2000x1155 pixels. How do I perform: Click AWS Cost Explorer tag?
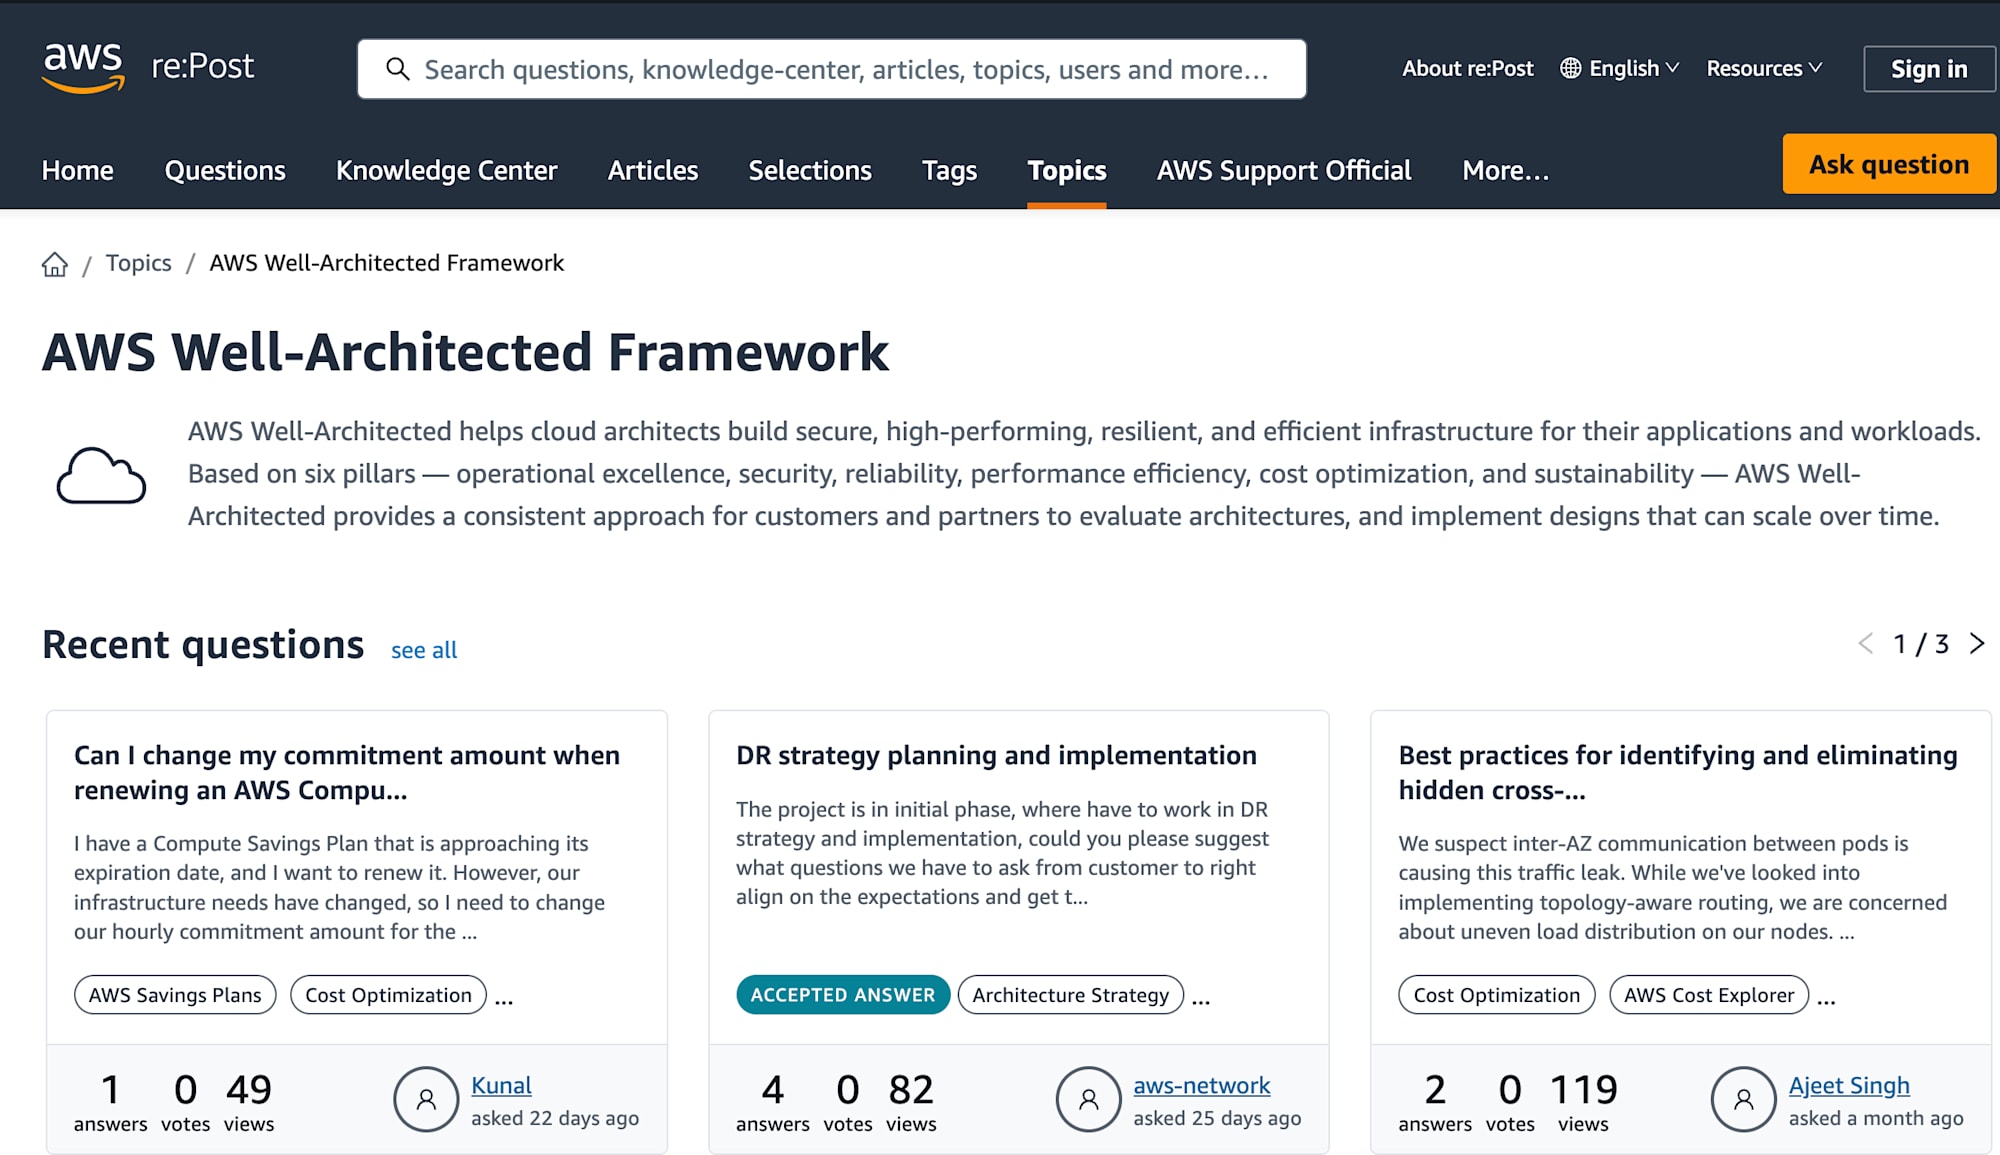(x=1709, y=995)
